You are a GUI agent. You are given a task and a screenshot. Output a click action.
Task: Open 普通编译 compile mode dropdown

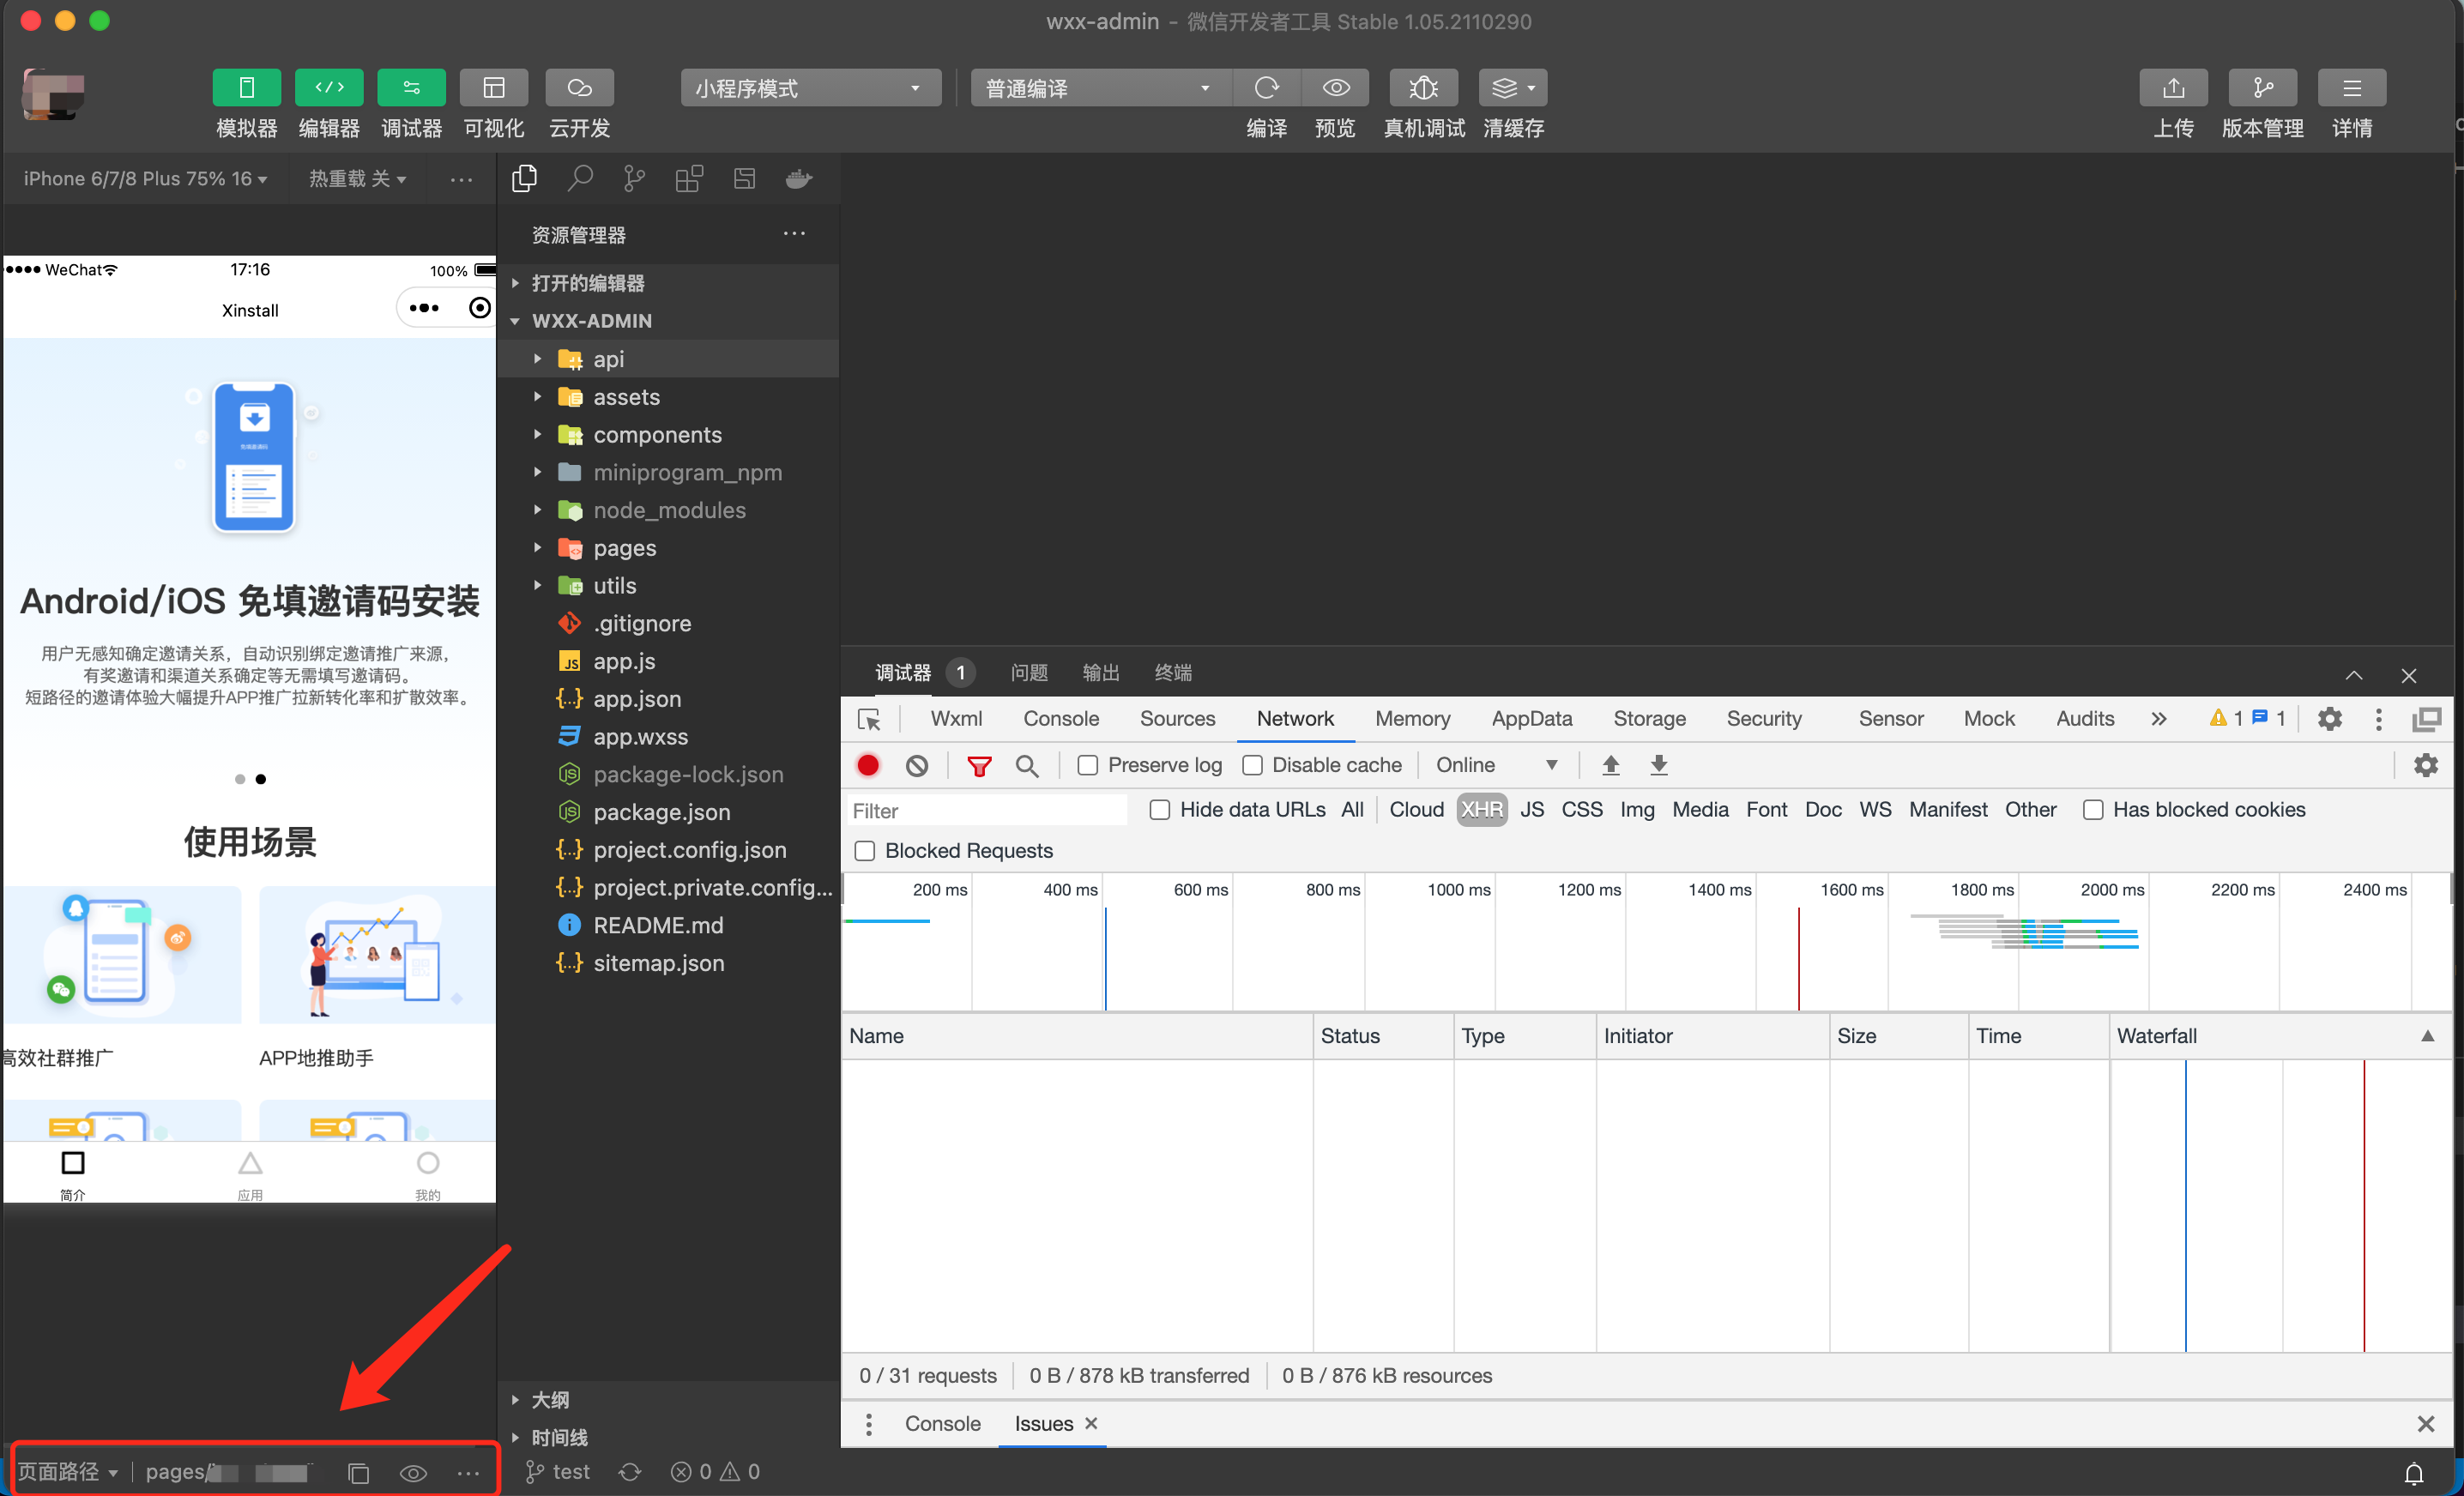coord(1100,88)
